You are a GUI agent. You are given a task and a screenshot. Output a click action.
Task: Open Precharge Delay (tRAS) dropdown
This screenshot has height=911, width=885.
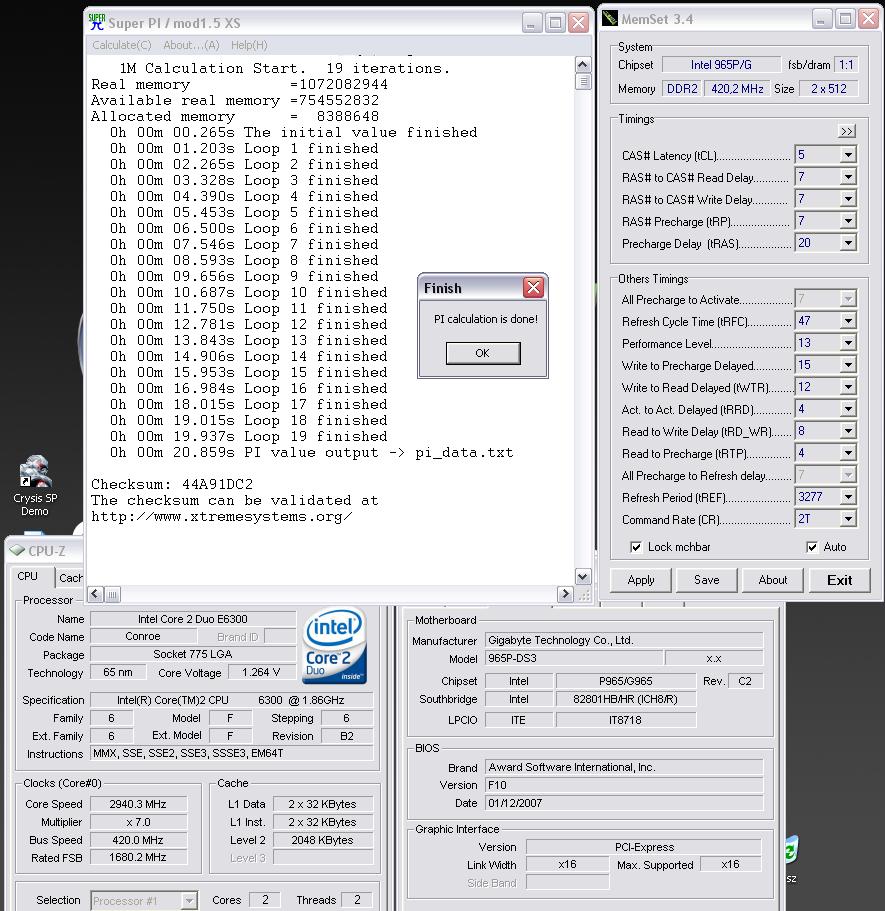tap(848, 243)
